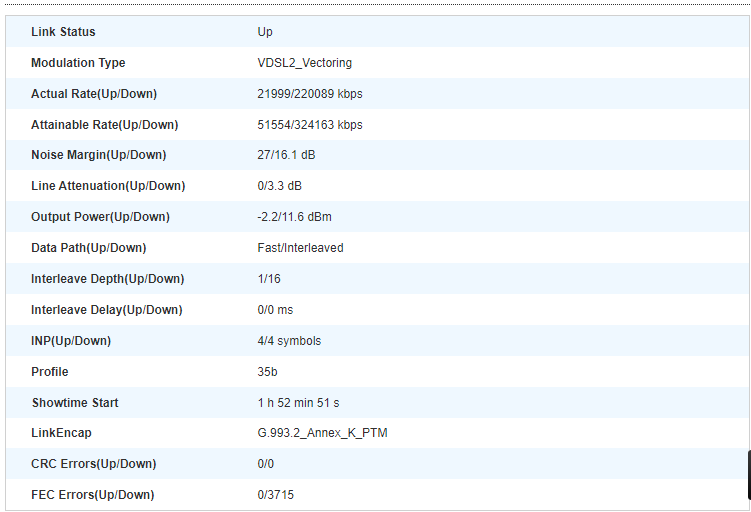751x512 pixels.
Task: Select the 51554/324163 kbps value
Action: pyautogui.click(x=310, y=125)
